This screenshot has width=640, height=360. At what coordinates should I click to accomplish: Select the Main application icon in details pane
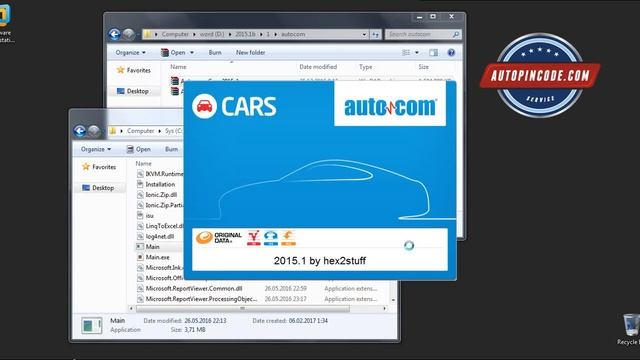(x=91, y=325)
